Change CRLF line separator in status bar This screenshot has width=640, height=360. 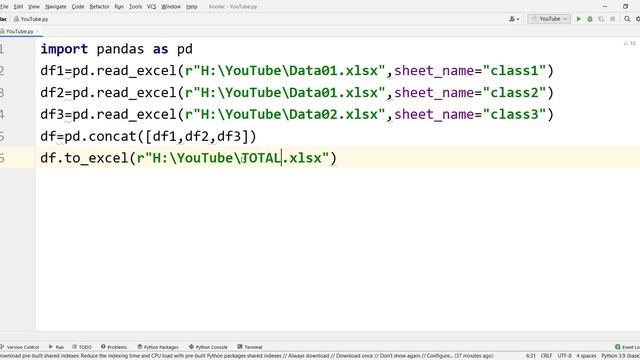[x=547, y=356]
